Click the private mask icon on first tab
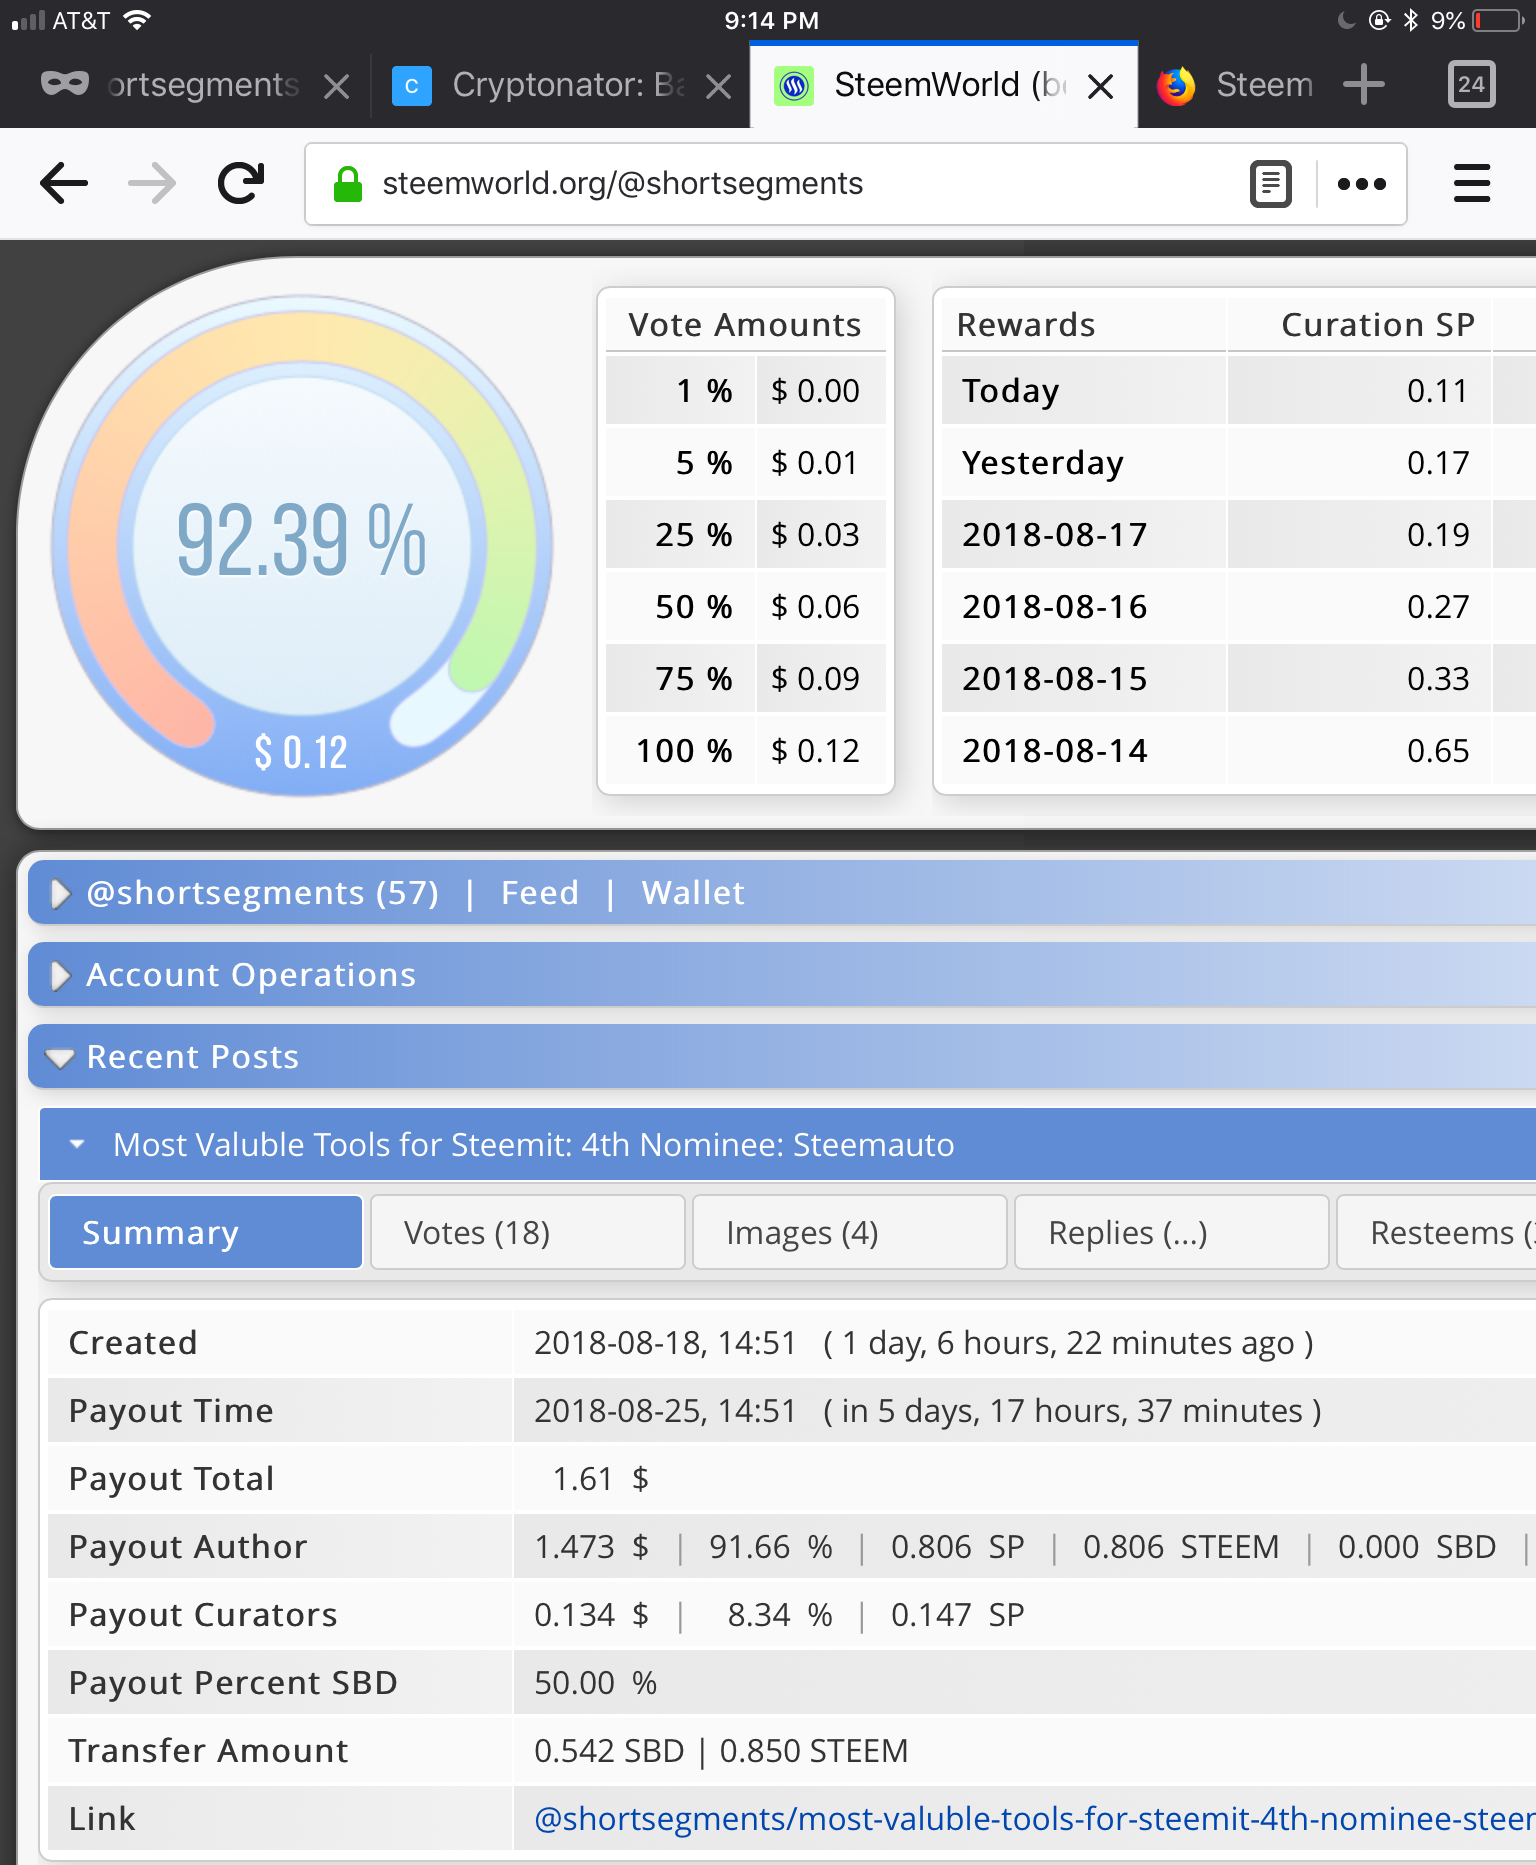 (65, 84)
